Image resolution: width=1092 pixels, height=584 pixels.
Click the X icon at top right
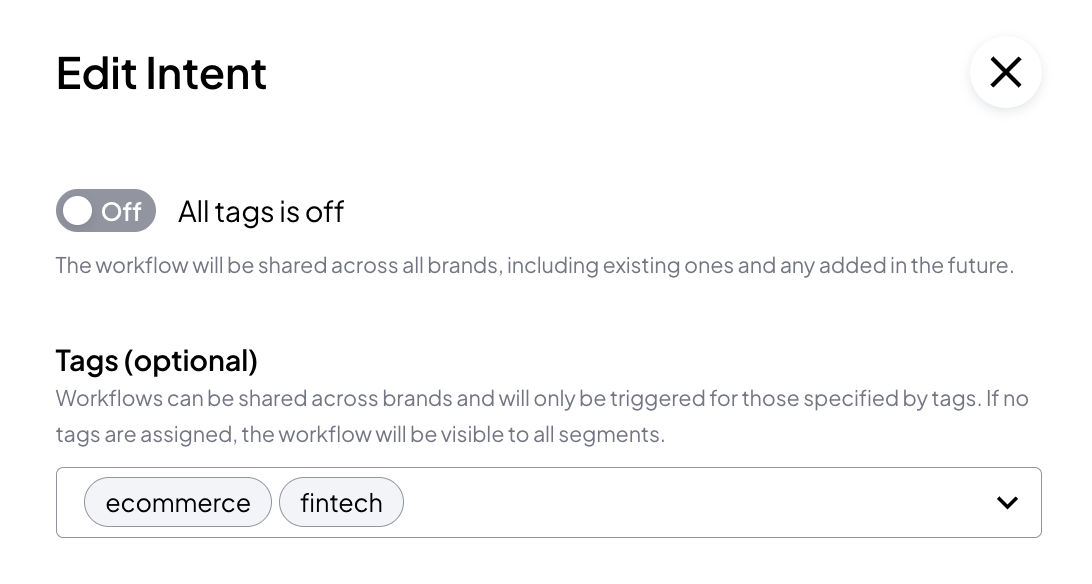[1006, 72]
